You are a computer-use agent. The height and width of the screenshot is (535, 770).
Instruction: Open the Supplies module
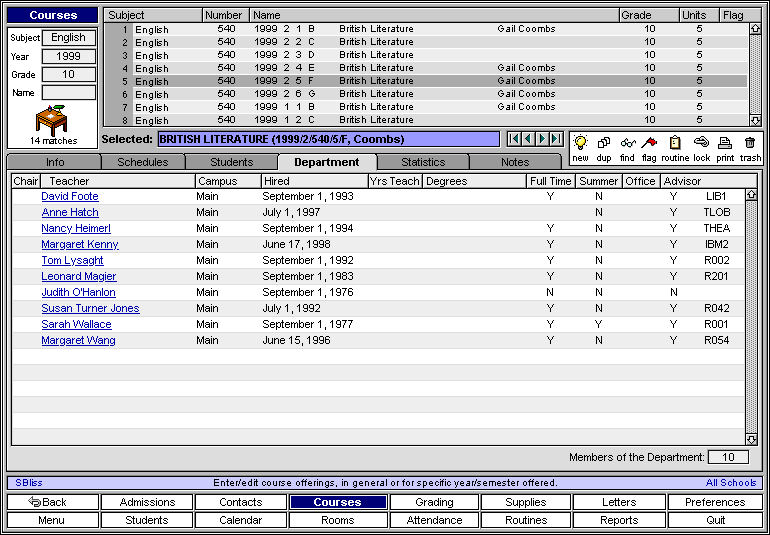click(526, 502)
